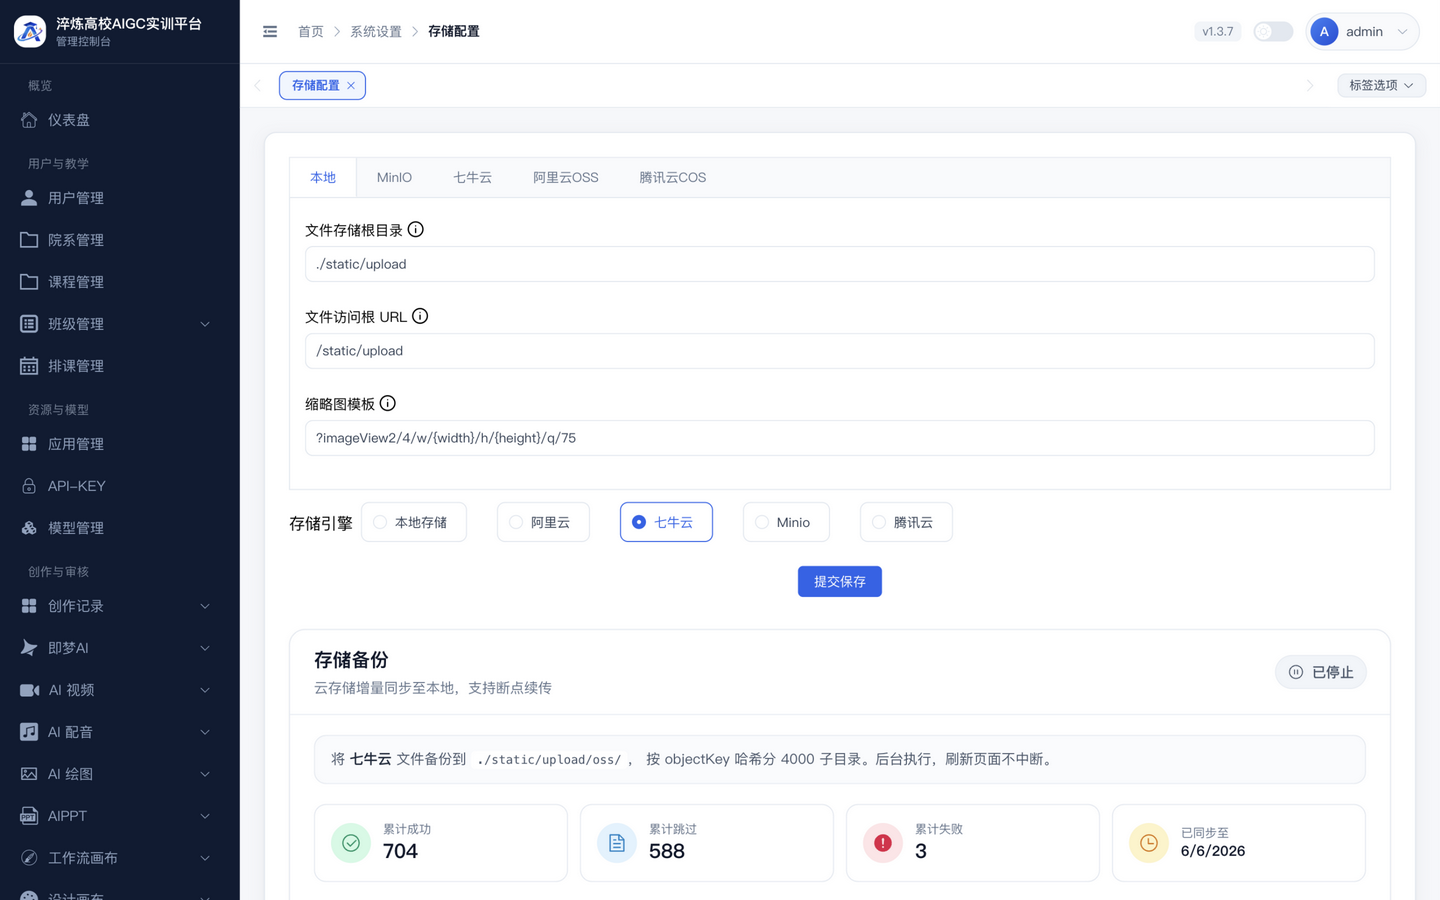
Task: Click the AI 配音 music note icon
Action: pos(29,732)
